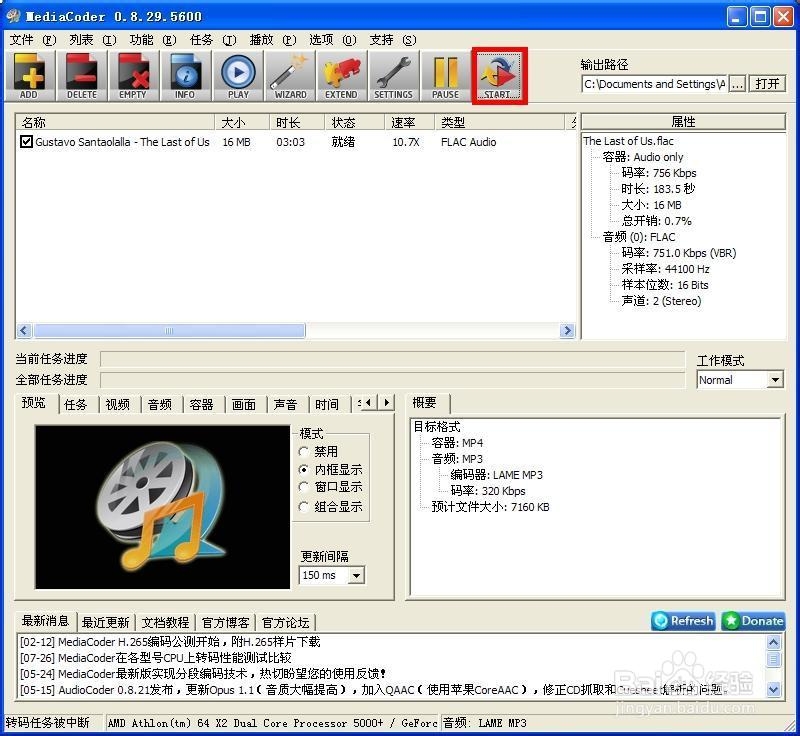Open the 支持 (S) menu
Image resolution: width=800 pixels, height=736 pixels.
point(392,40)
